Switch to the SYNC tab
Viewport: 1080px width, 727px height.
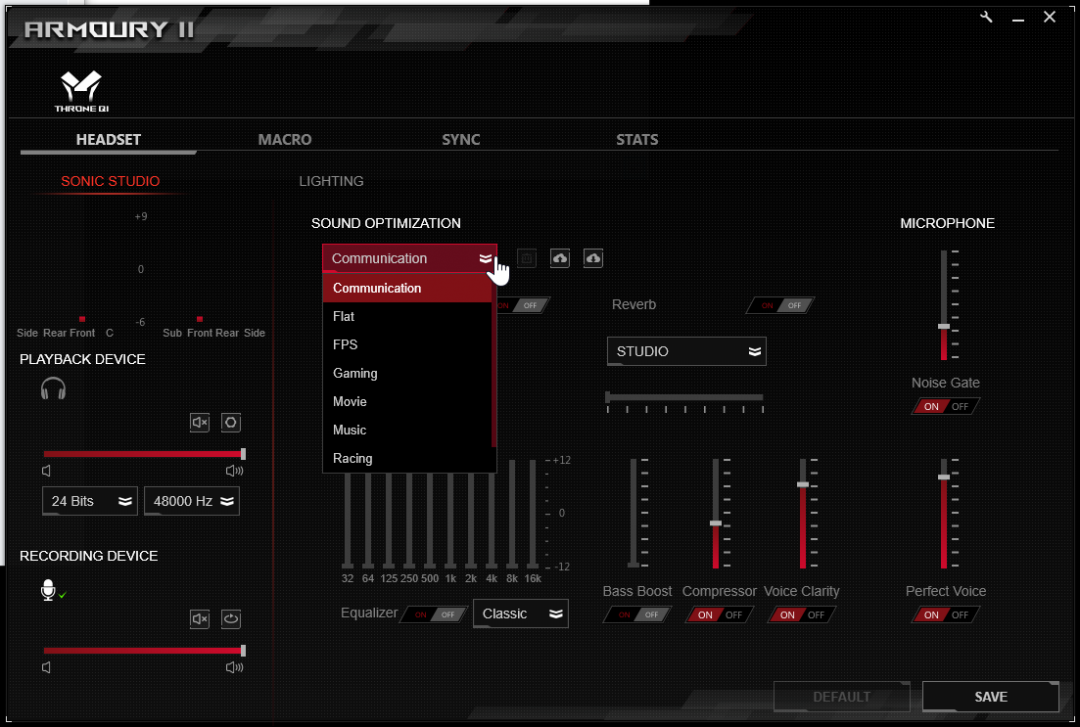(461, 140)
